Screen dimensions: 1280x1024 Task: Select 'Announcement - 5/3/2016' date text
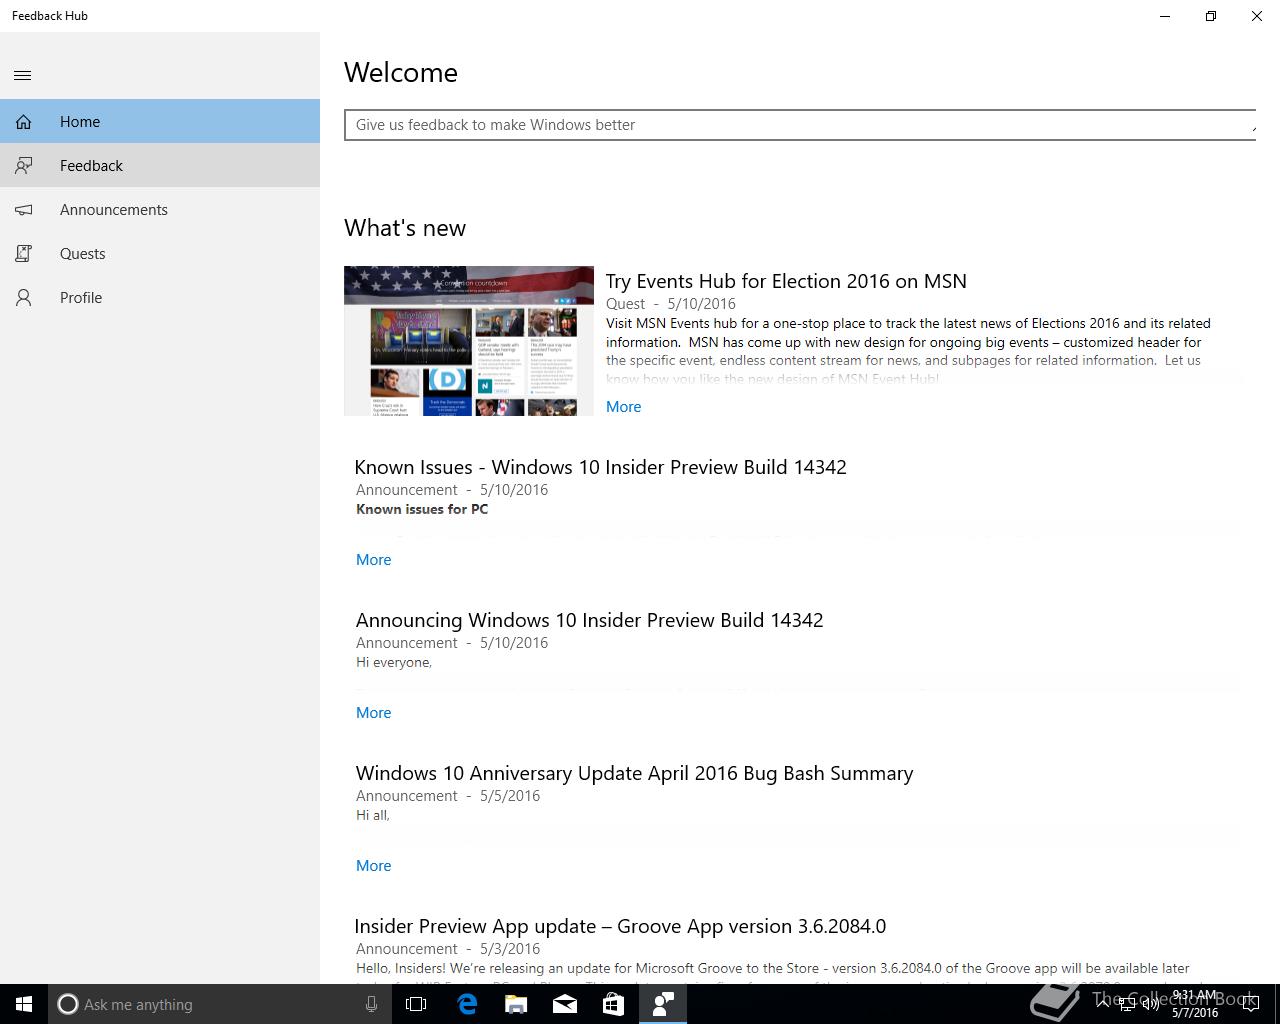pos(448,949)
